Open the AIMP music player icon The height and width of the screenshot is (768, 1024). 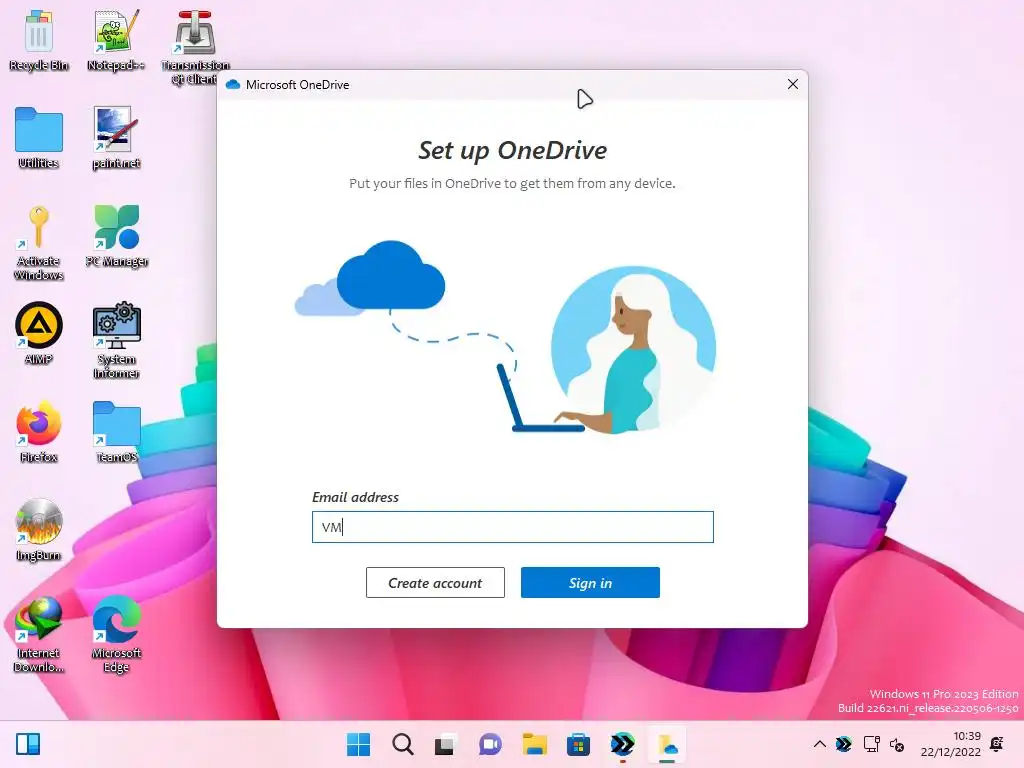point(39,333)
